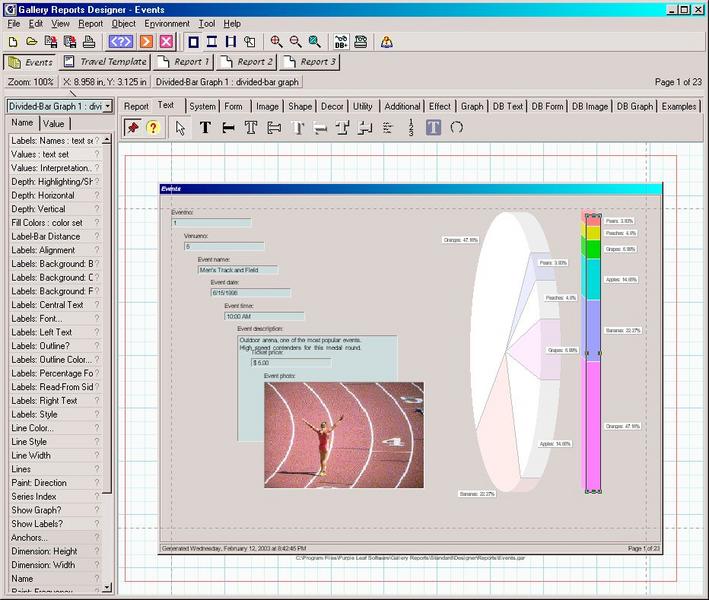The height and width of the screenshot is (600, 709).
Task: Select the circular text tool
Action: pos(457,128)
